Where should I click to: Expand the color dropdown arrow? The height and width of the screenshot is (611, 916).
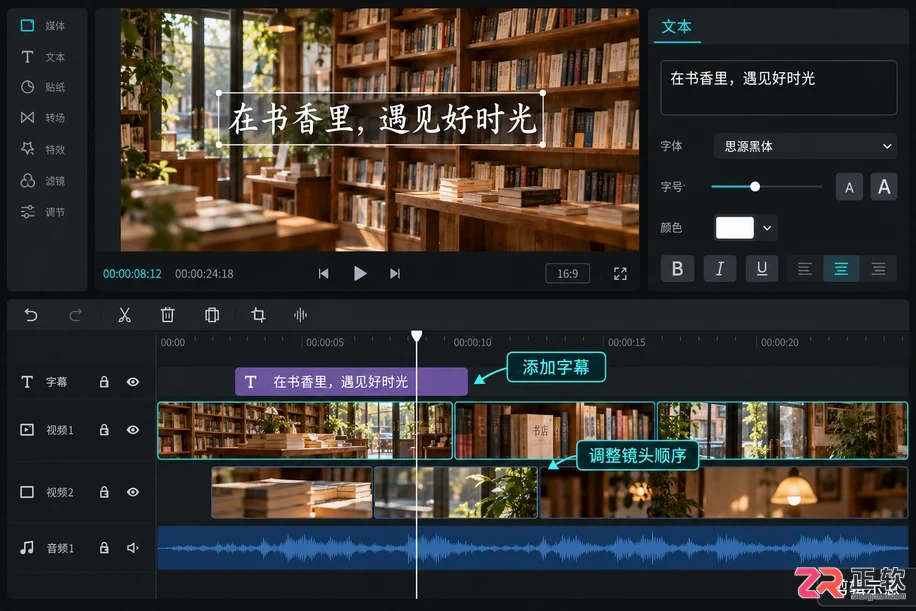[x=767, y=228]
